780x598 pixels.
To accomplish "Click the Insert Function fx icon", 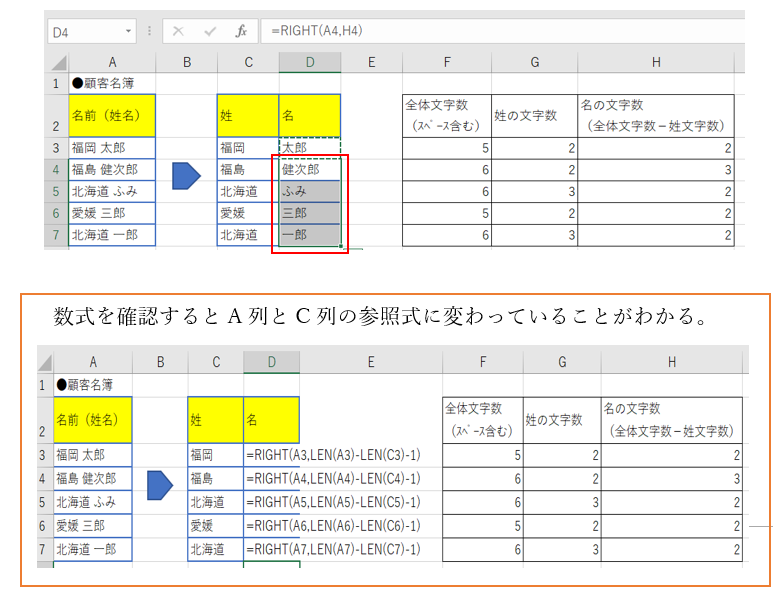I will tap(241, 31).
